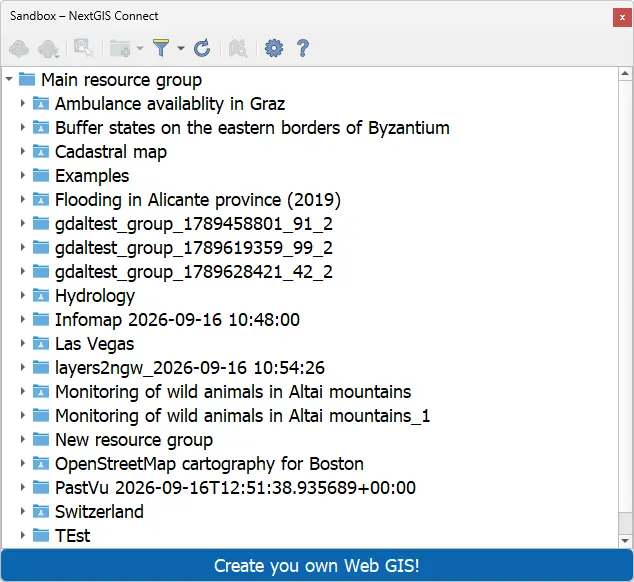Refresh the resource tree

point(202,48)
